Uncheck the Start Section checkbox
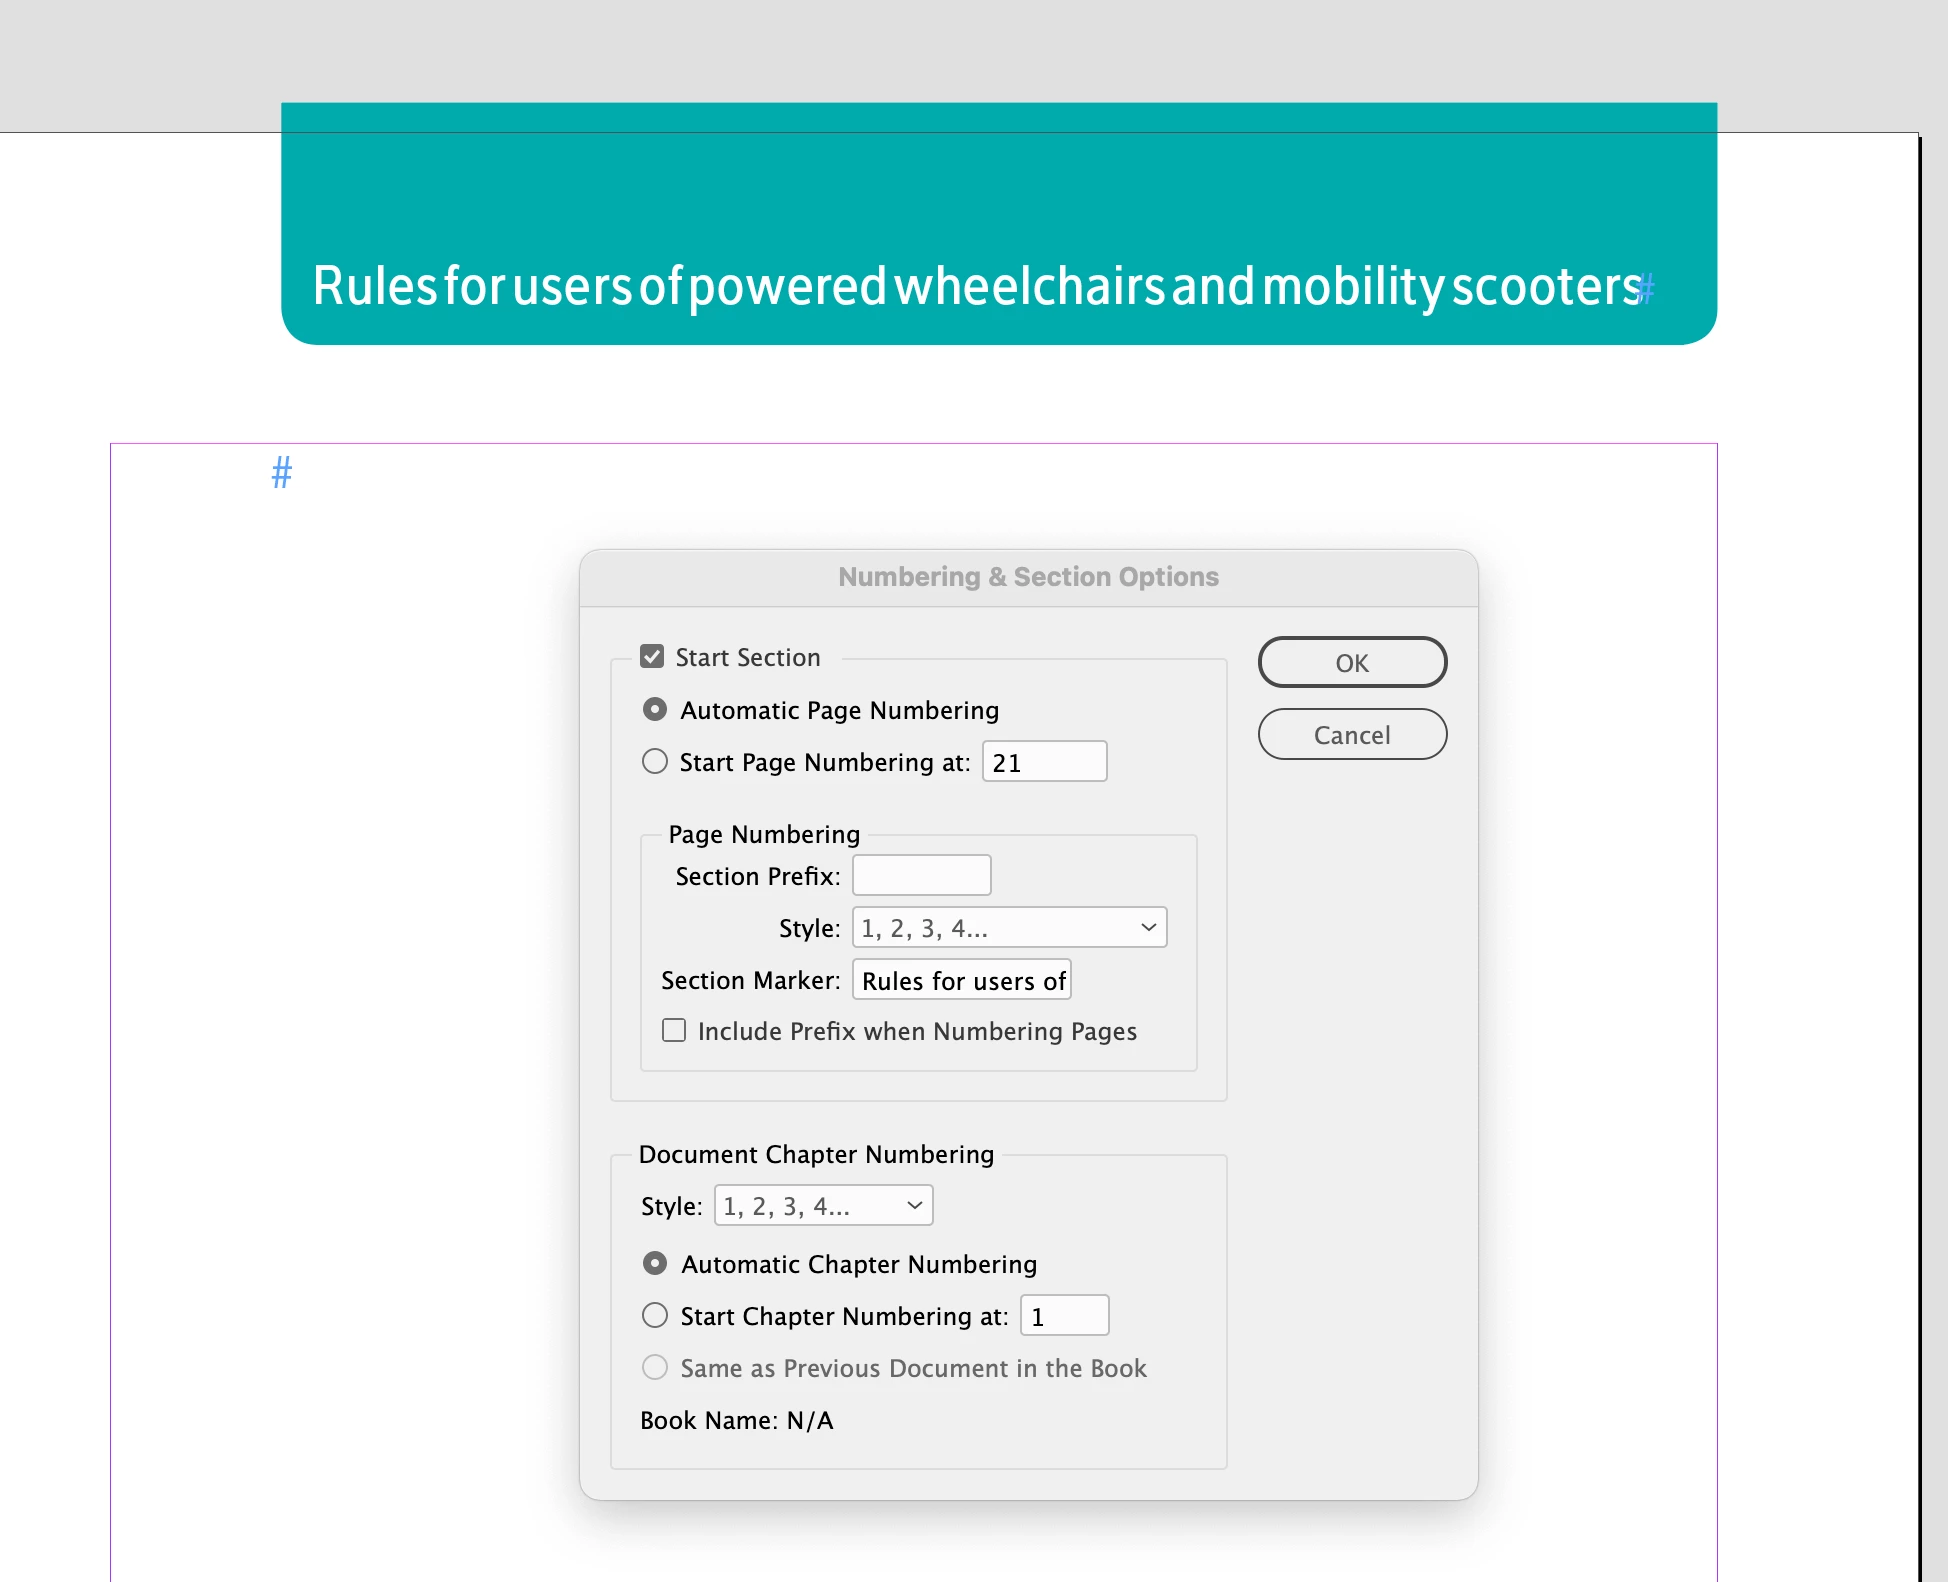Screen dimensions: 1948x1582 652,657
